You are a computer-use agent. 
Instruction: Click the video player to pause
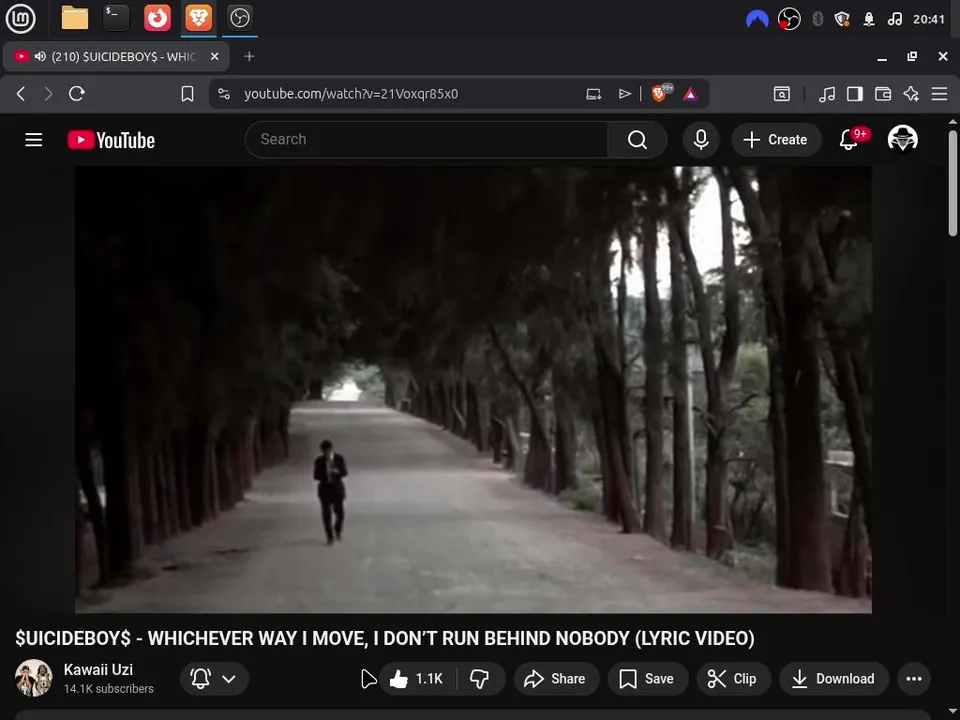(473, 389)
